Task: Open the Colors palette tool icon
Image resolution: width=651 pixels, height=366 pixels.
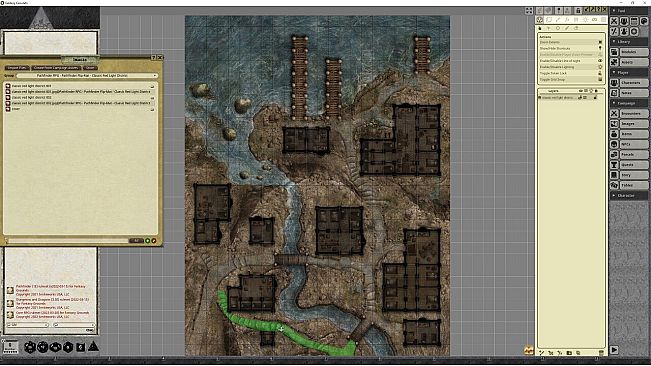Action: tap(644, 21)
